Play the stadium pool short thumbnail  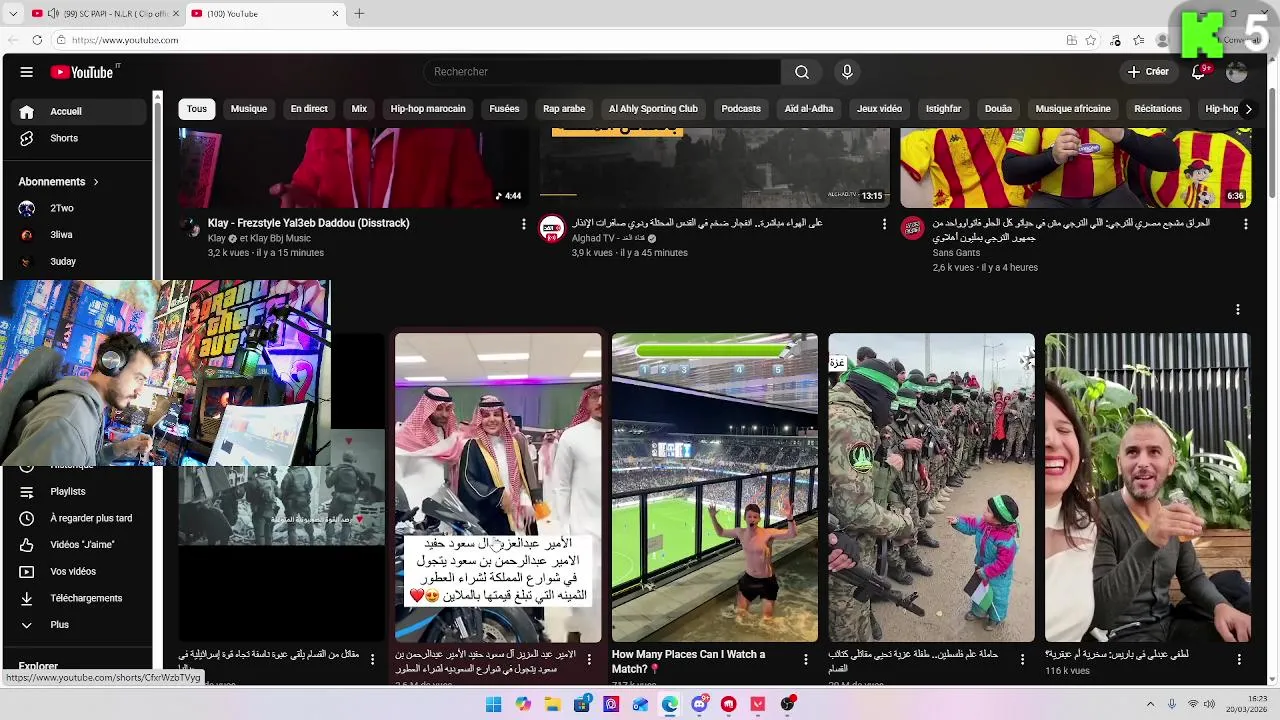714,488
